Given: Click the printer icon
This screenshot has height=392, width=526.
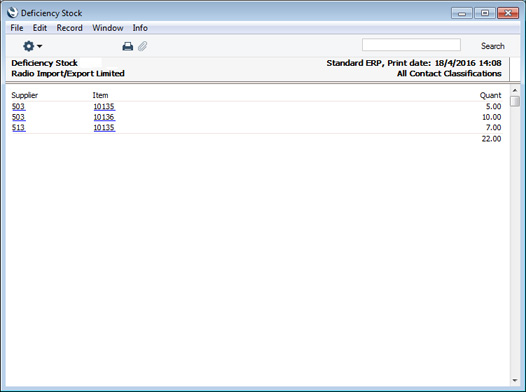Looking at the screenshot, I should [x=127, y=46].
